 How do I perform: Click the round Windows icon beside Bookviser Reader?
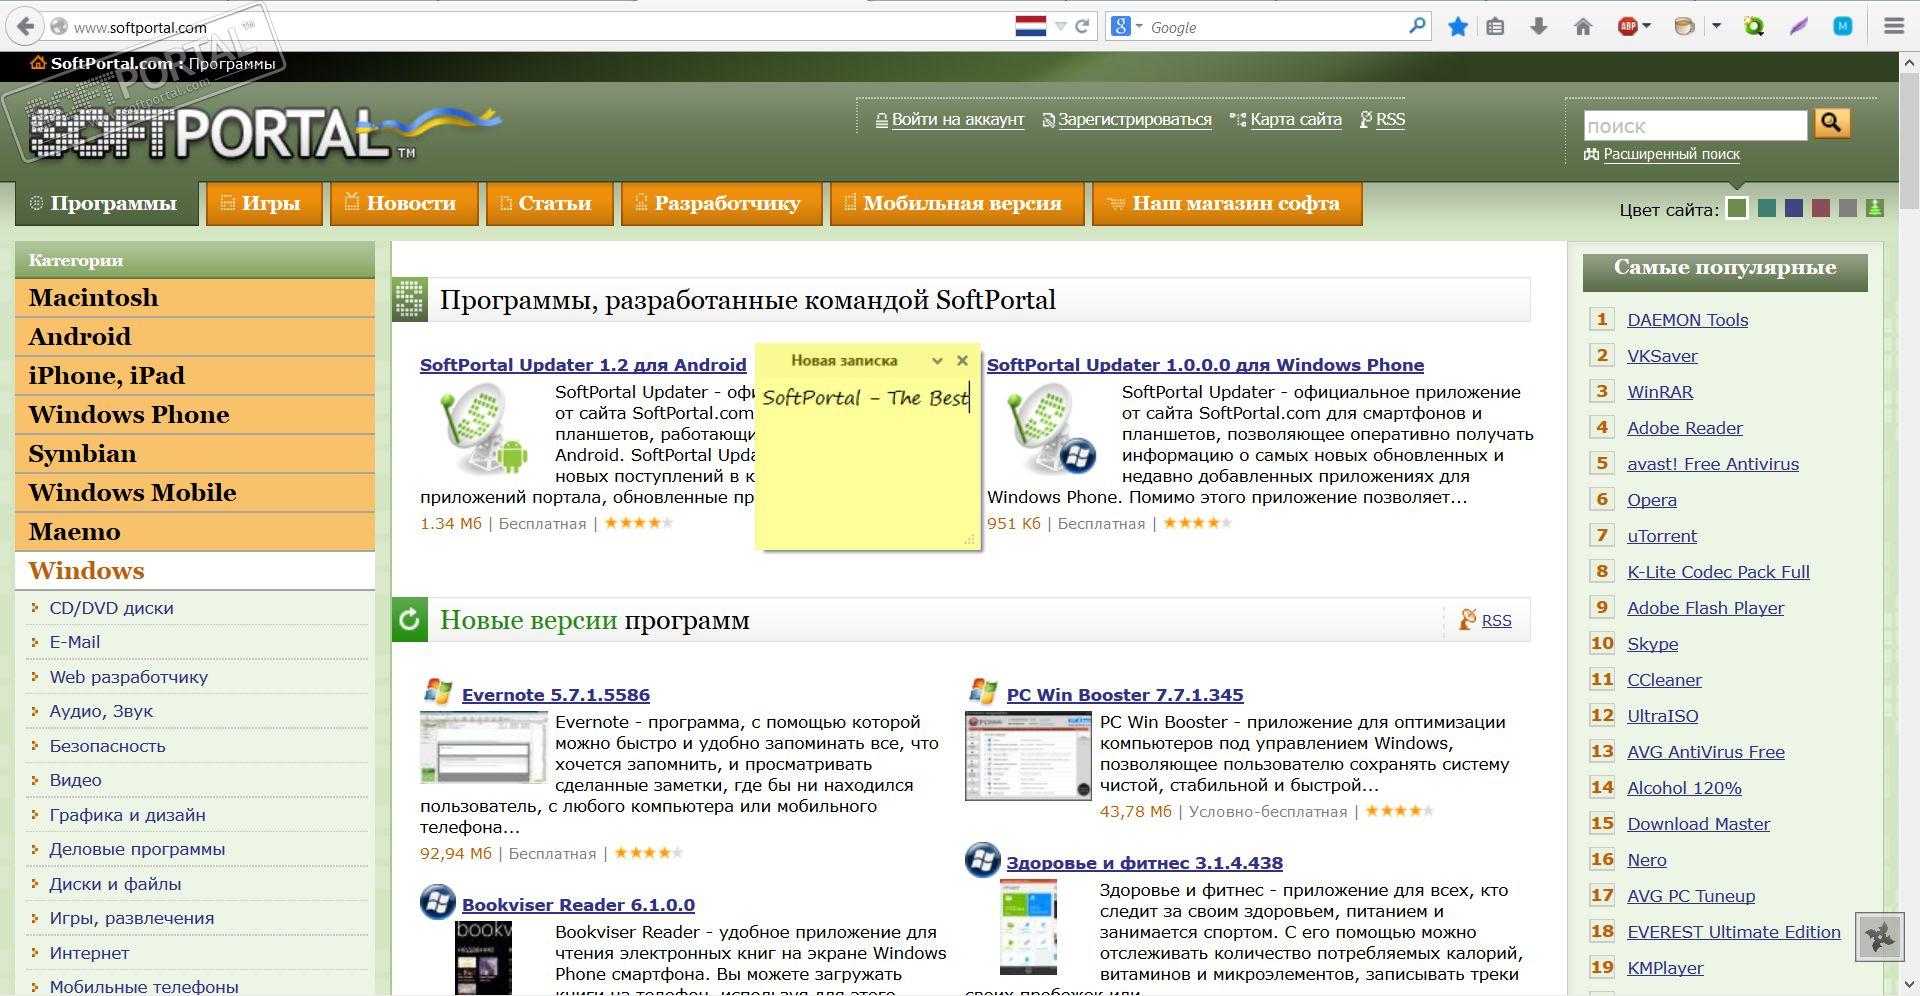pyautogui.click(x=437, y=902)
